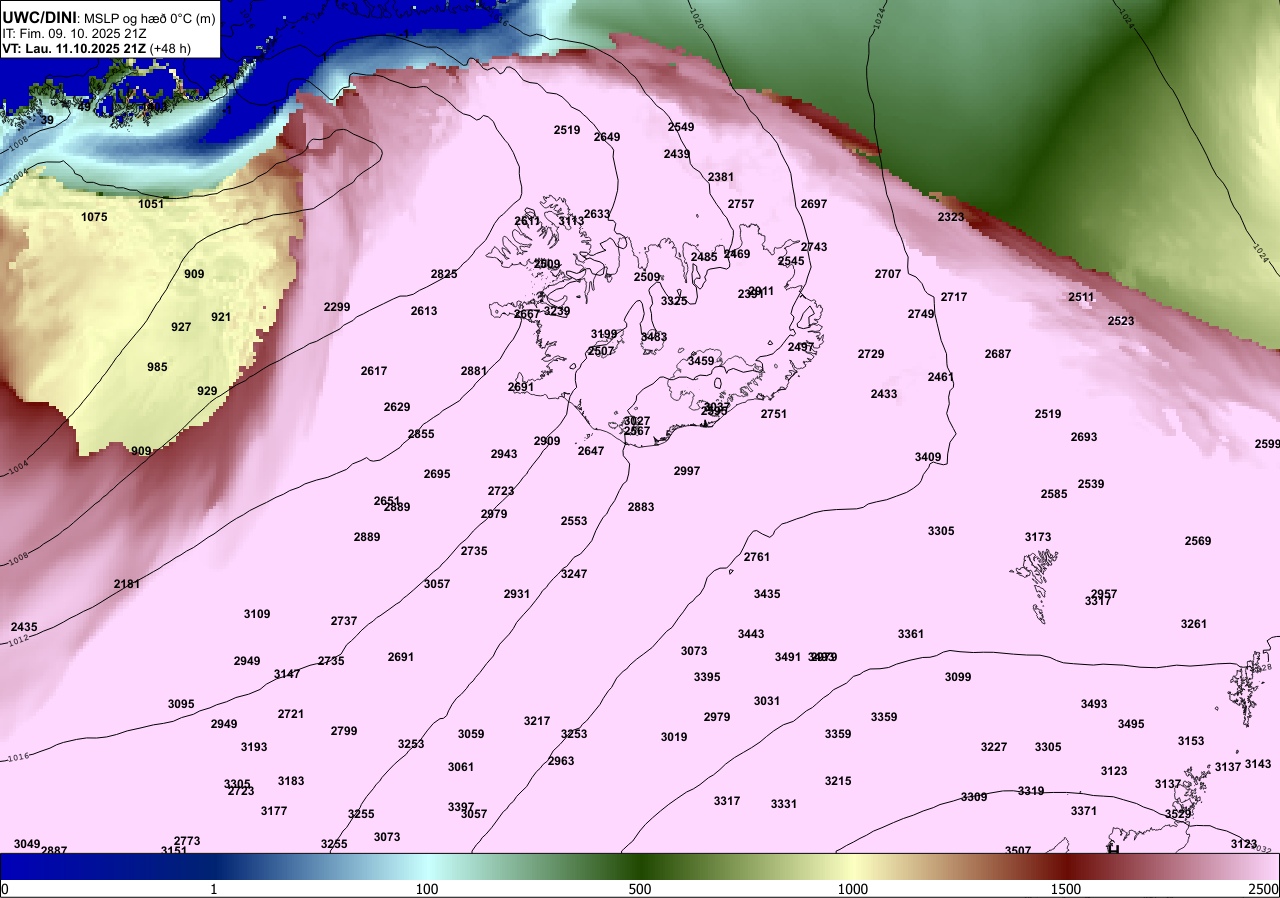Click the height value 2523
1280x898 pixels.
tap(1121, 321)
